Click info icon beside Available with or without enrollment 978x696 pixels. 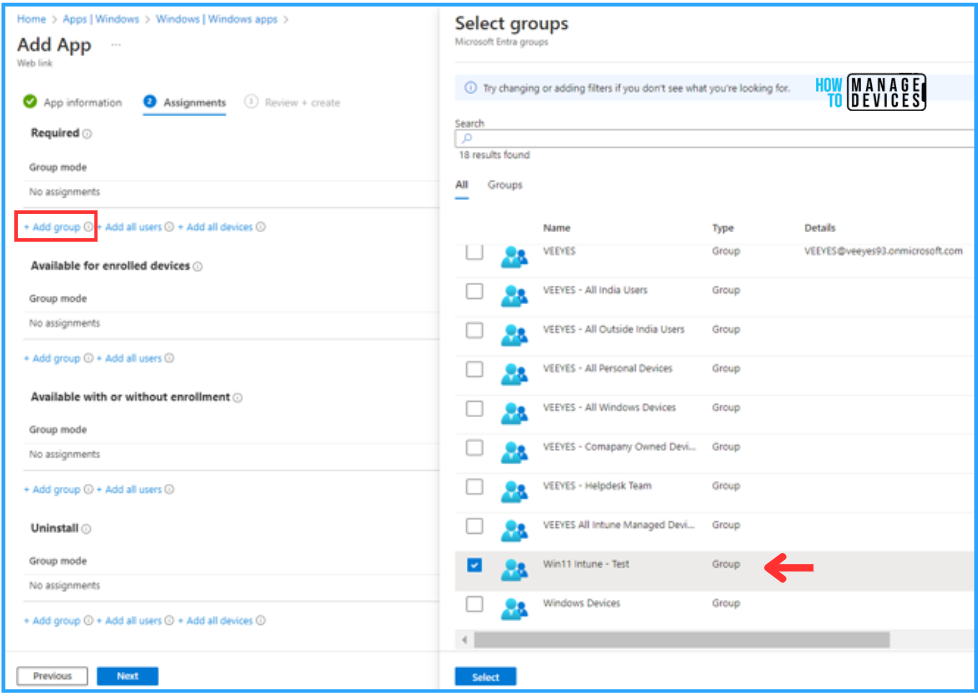tap(238, 398)
